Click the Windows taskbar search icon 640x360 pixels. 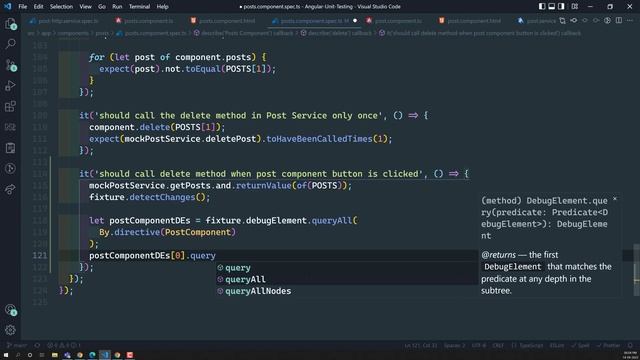click(x=18, y=355)
